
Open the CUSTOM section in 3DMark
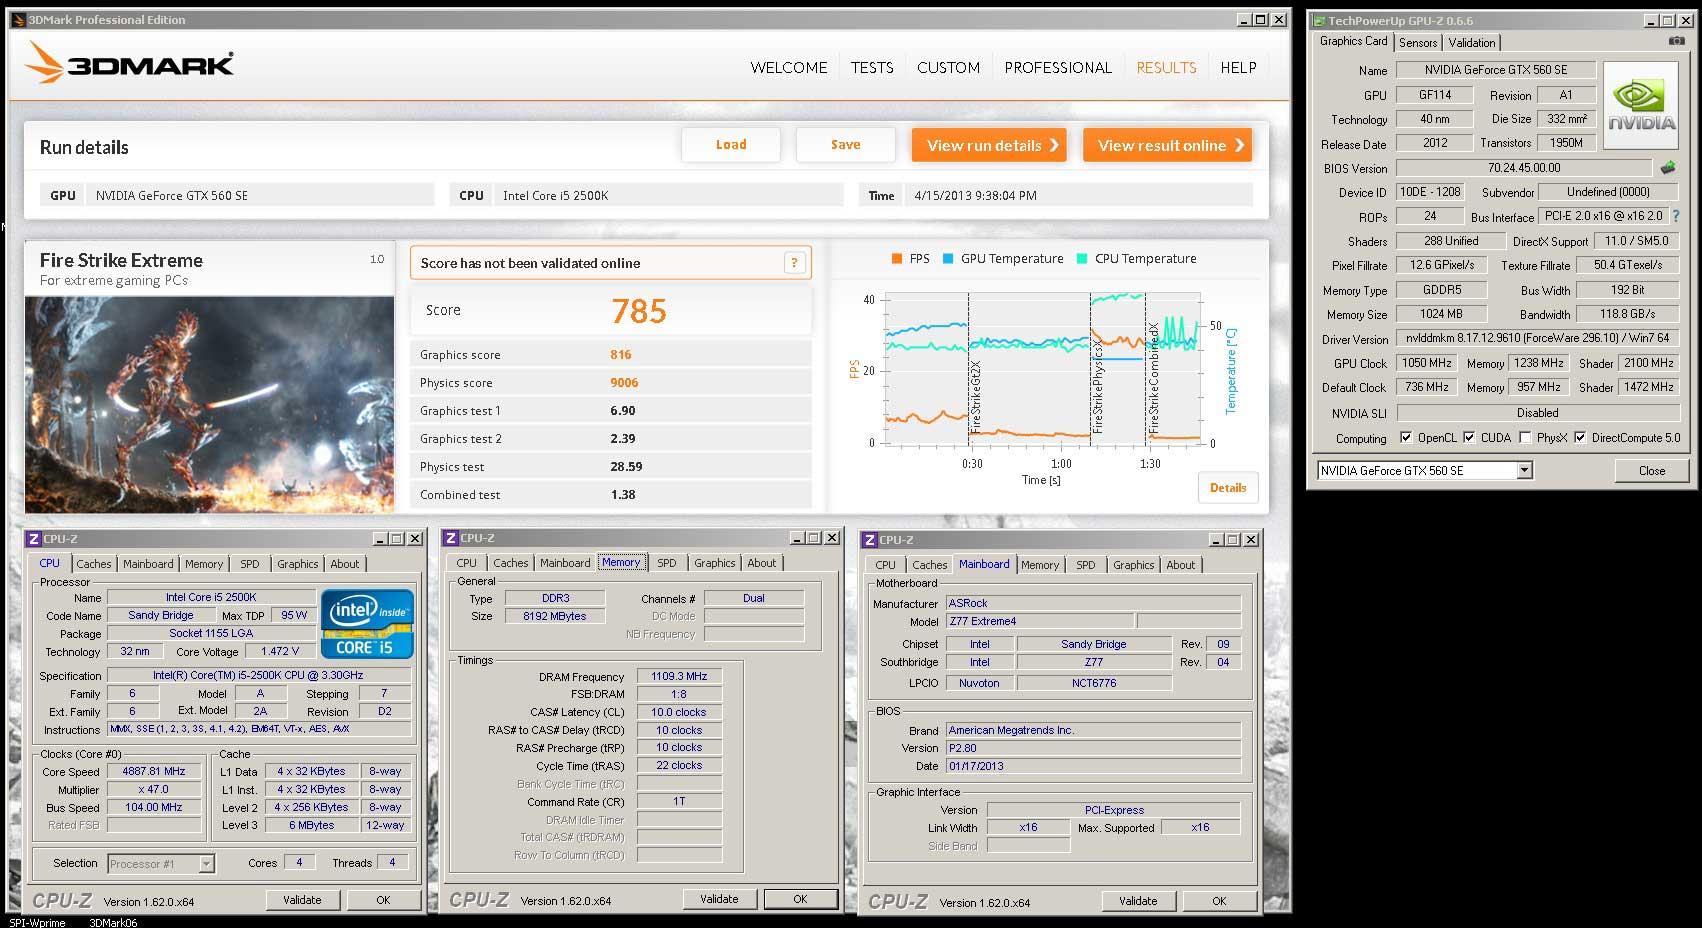tap(948, 68)
